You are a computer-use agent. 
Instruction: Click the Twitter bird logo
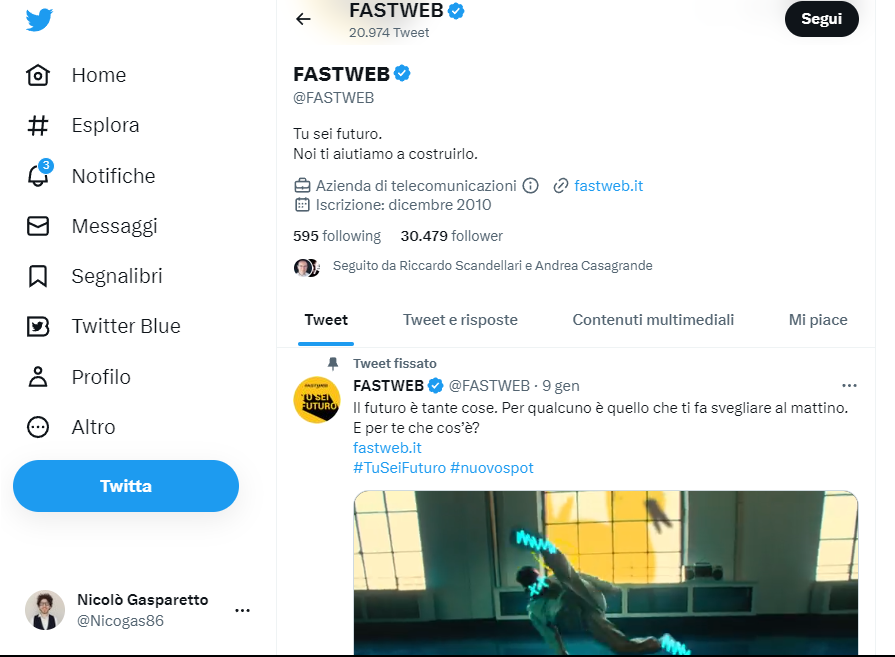[39, 20]
